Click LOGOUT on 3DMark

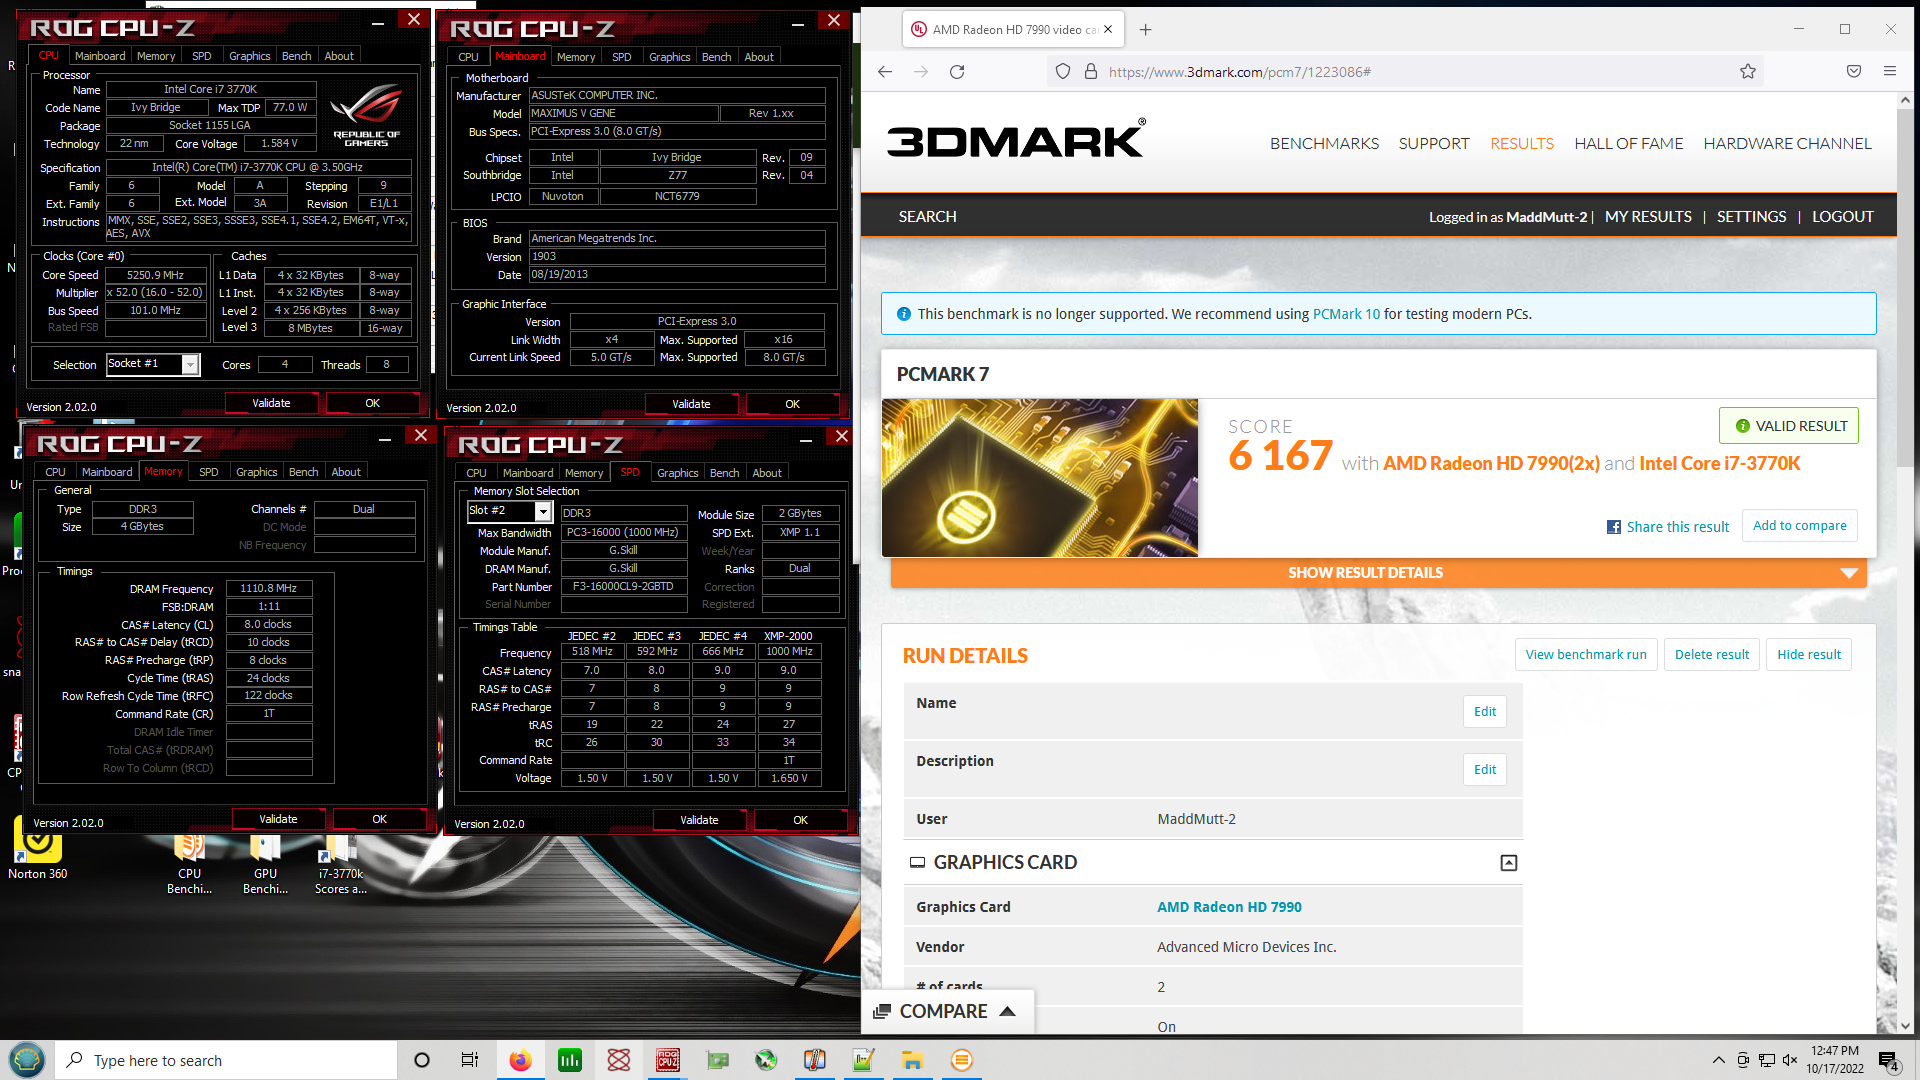point(1842,217)
